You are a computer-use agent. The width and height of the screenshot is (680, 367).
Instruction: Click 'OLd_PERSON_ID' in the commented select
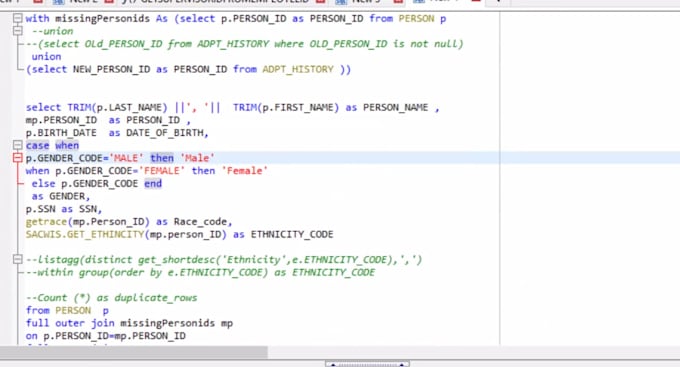tap(123, 44)
